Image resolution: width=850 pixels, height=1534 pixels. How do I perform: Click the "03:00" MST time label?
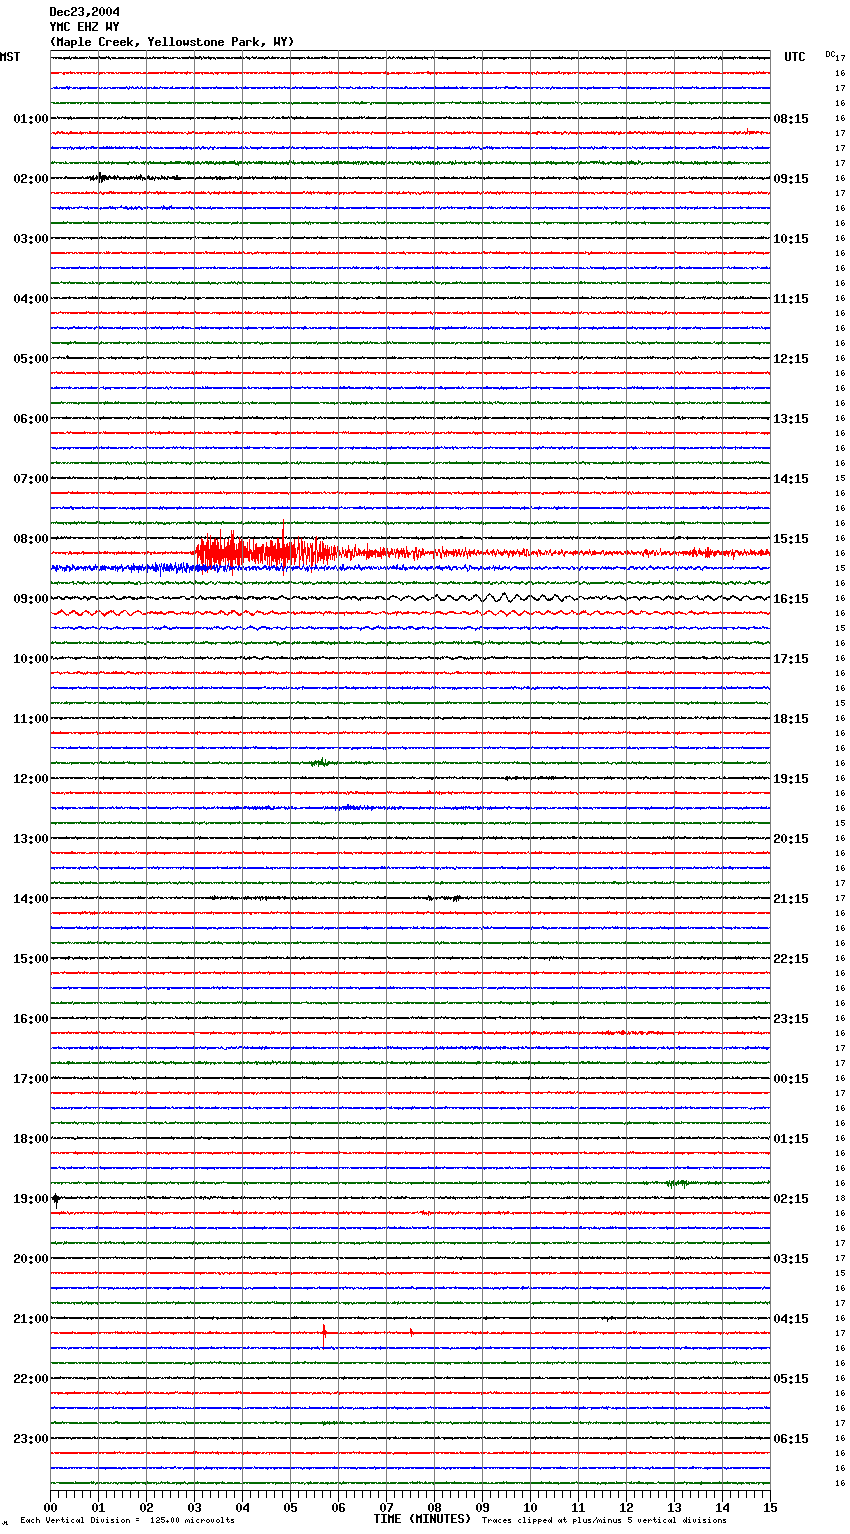click(x=31, y=239)
